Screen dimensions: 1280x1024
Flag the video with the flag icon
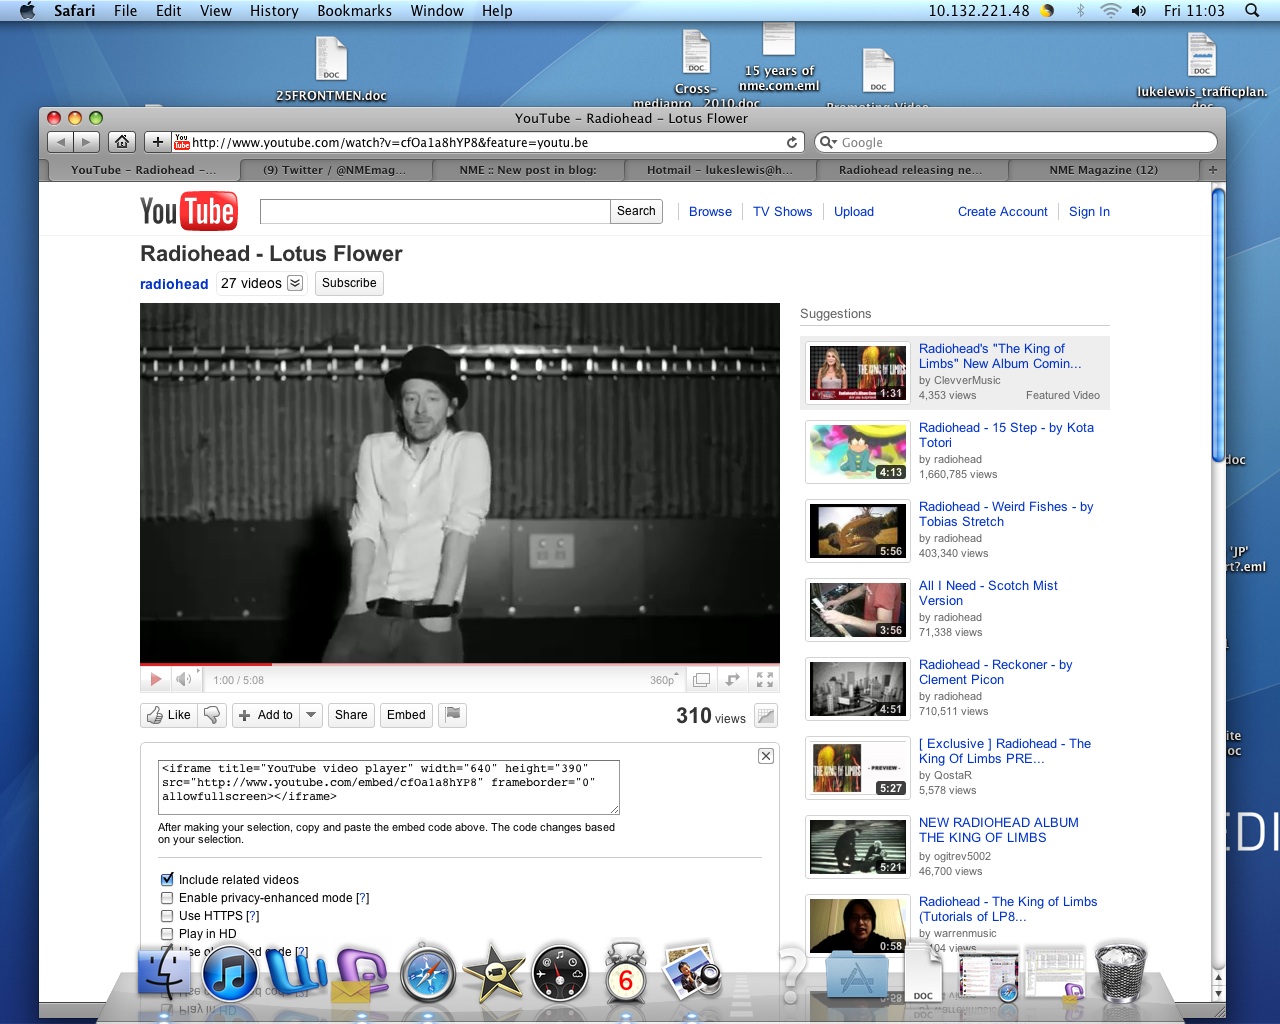pos(453,714)
